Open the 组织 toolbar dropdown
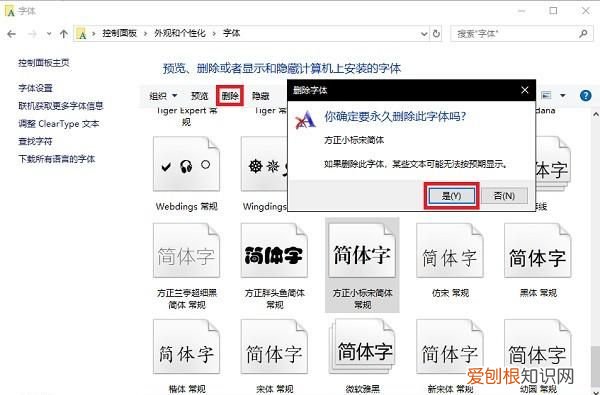This screenshot has width=600, height=395. 163,96
